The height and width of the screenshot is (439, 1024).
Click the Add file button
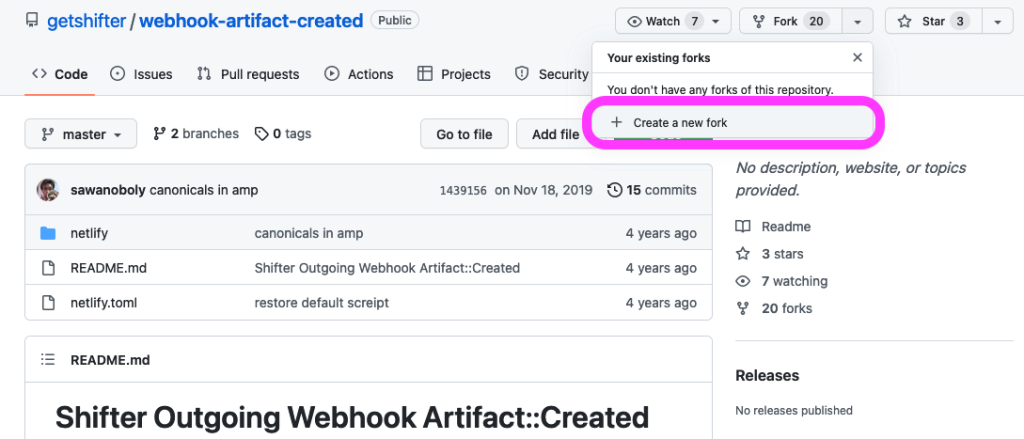[555, 134]
